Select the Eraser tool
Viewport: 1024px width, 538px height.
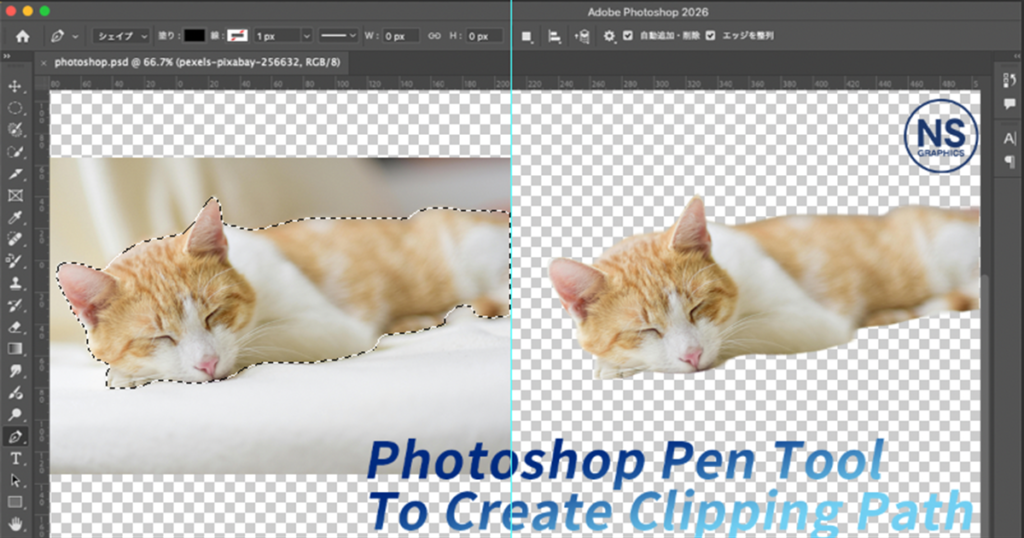coord(15,327)
